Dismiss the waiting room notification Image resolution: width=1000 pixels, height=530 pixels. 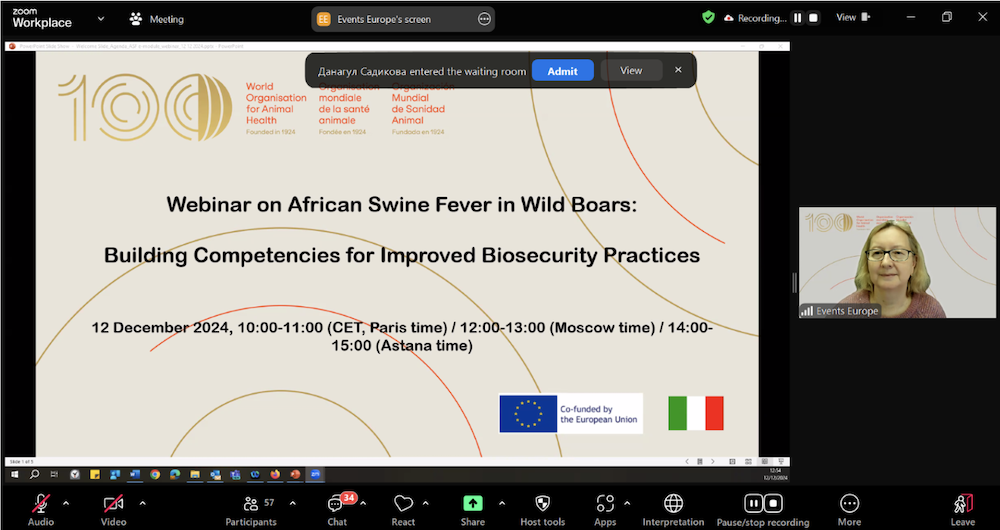point(678,70)
